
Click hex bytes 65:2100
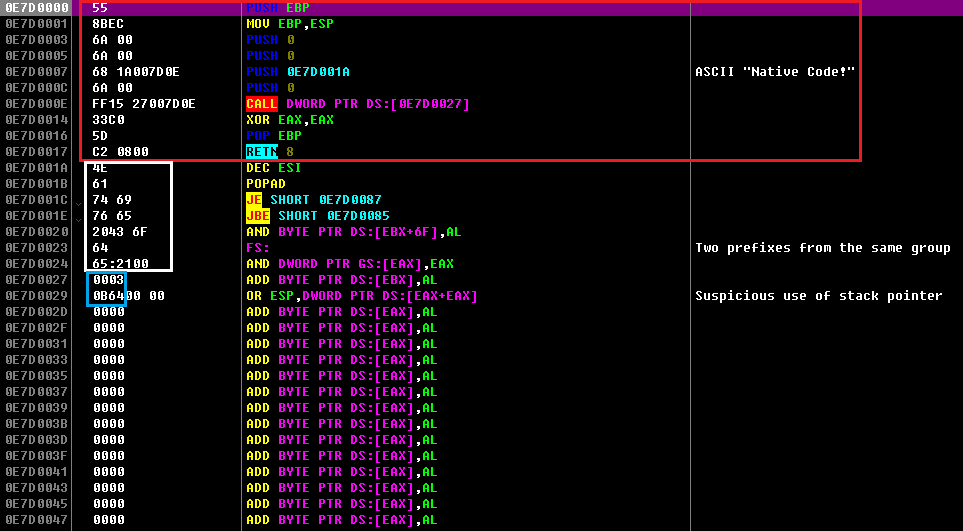[120, 263]
